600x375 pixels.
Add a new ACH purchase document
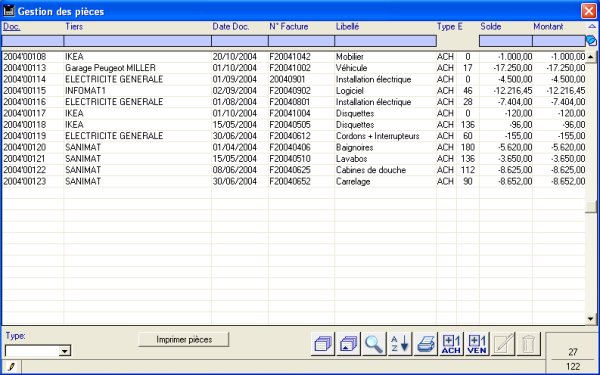(x=451, y=344)
